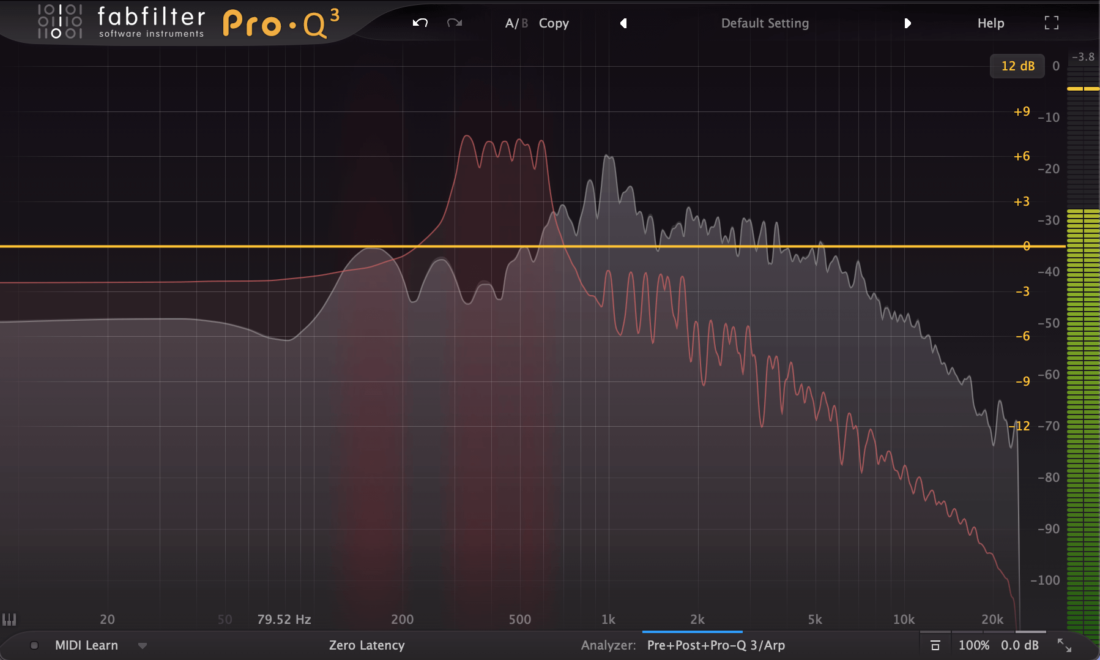Show the piano keyboard display icon
This screenshot has height=660, width=1100.
9,619
